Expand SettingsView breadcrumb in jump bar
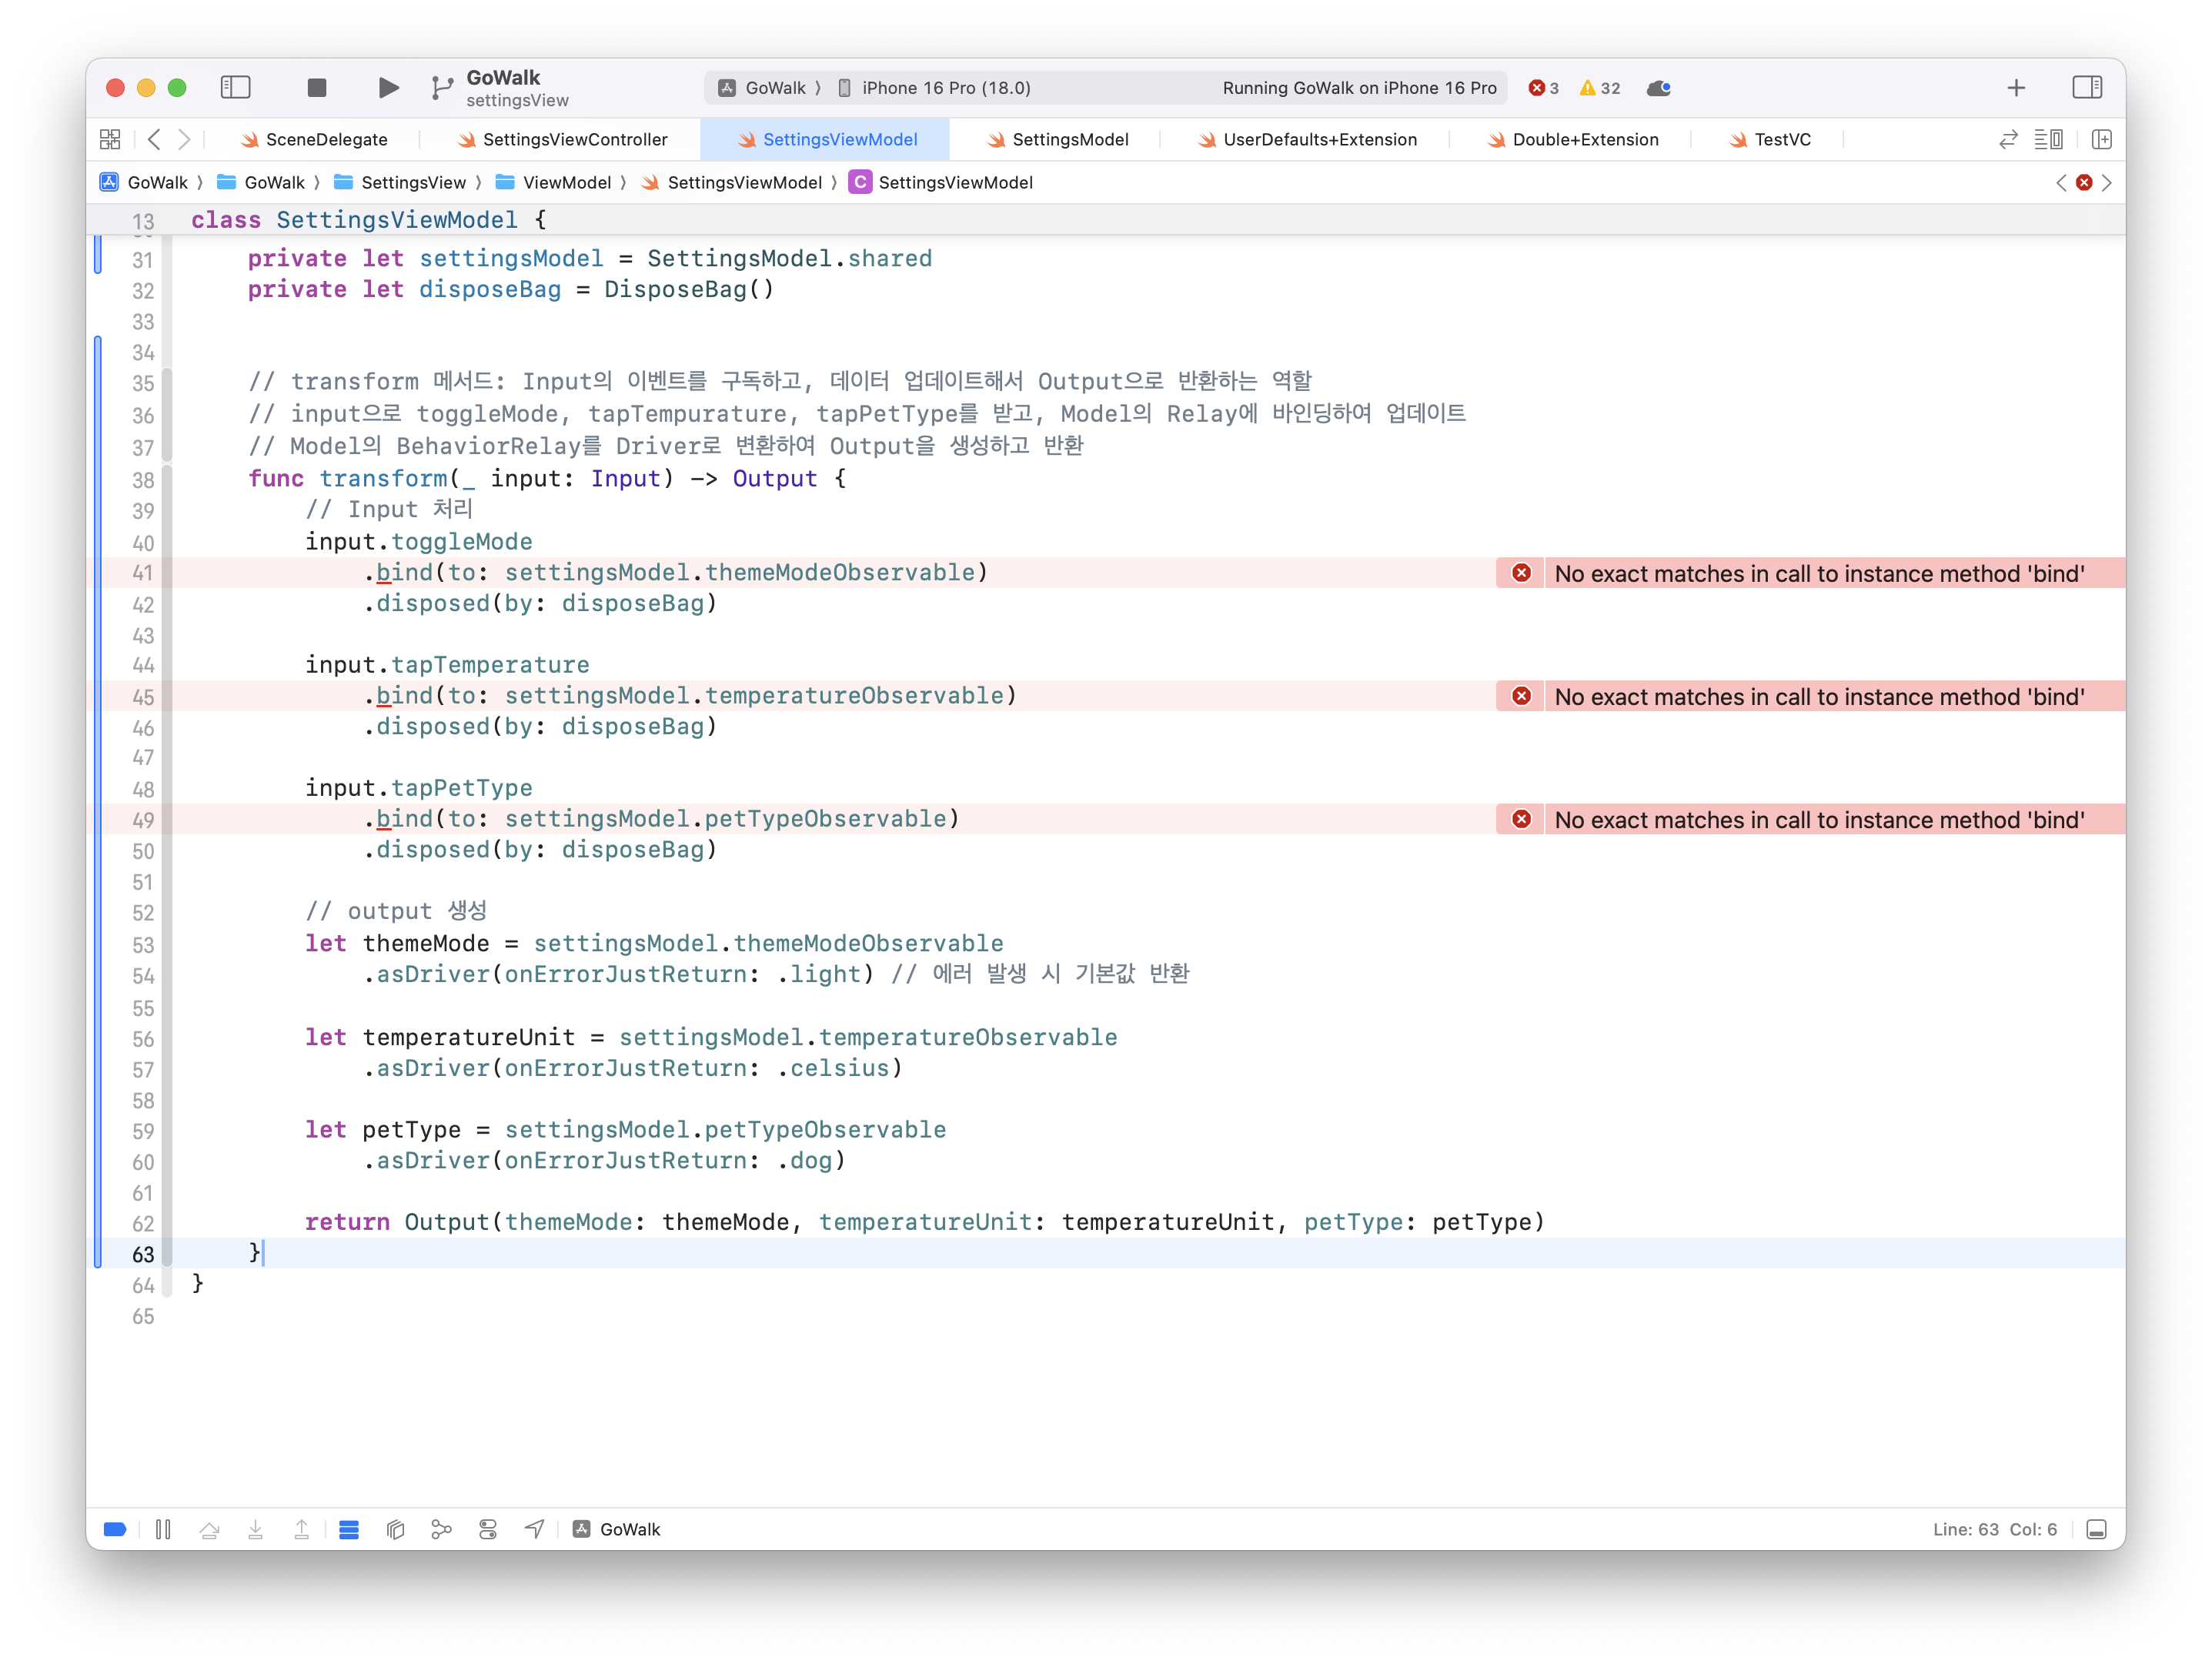This screenshot has height=1664, width=2212. pos(412,182)
